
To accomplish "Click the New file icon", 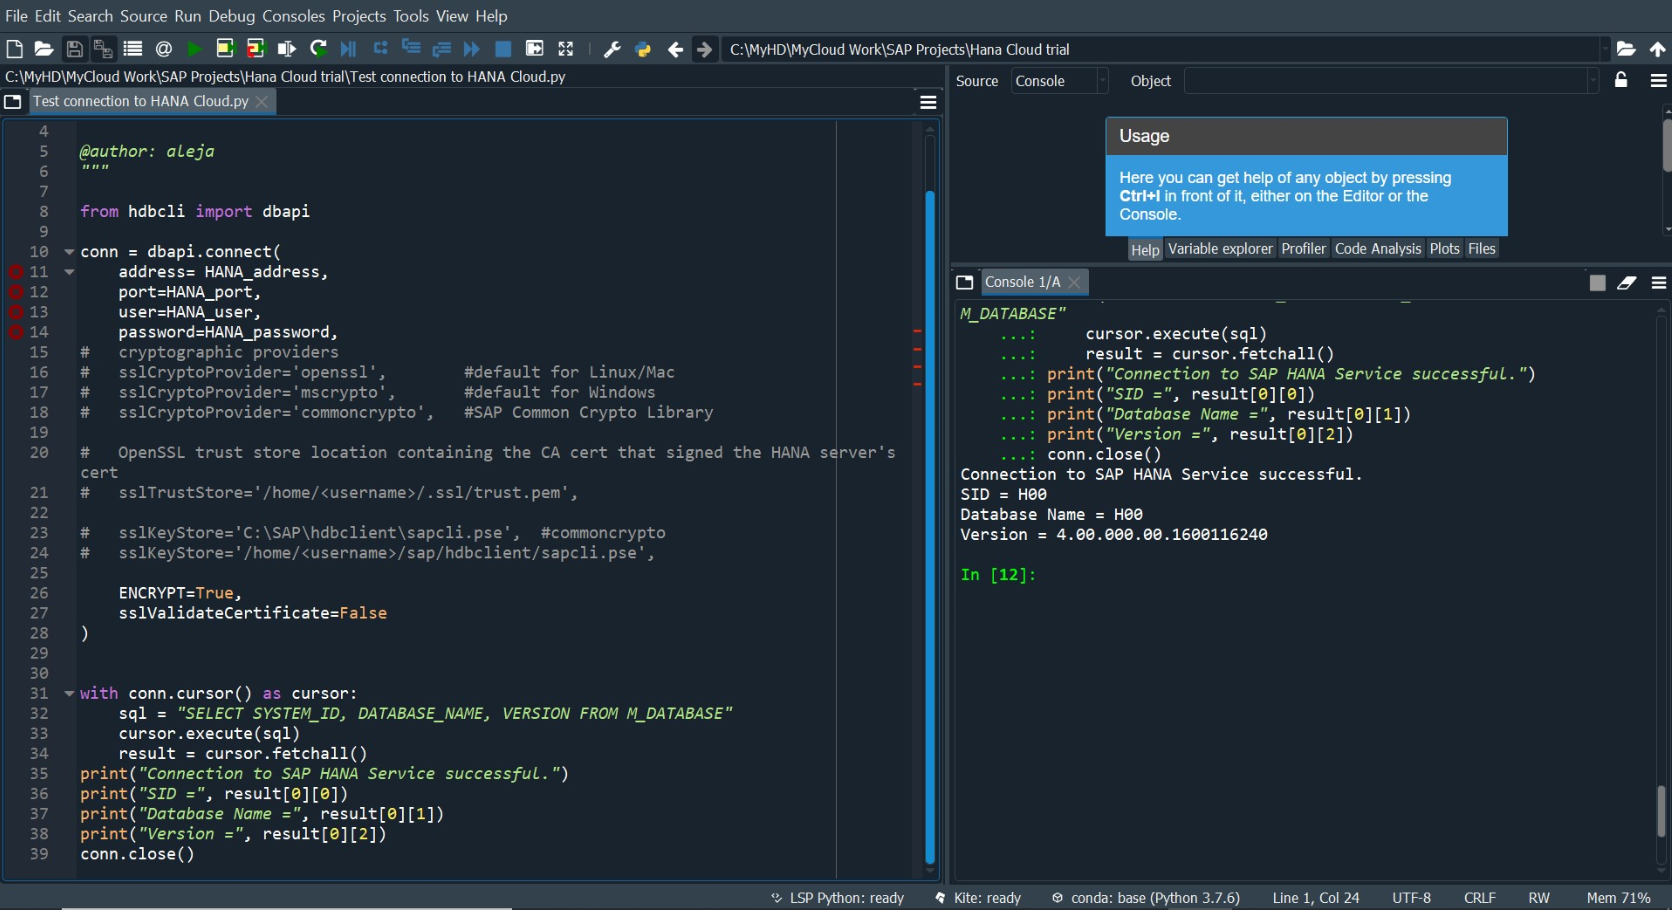I will tap(14, 49).
